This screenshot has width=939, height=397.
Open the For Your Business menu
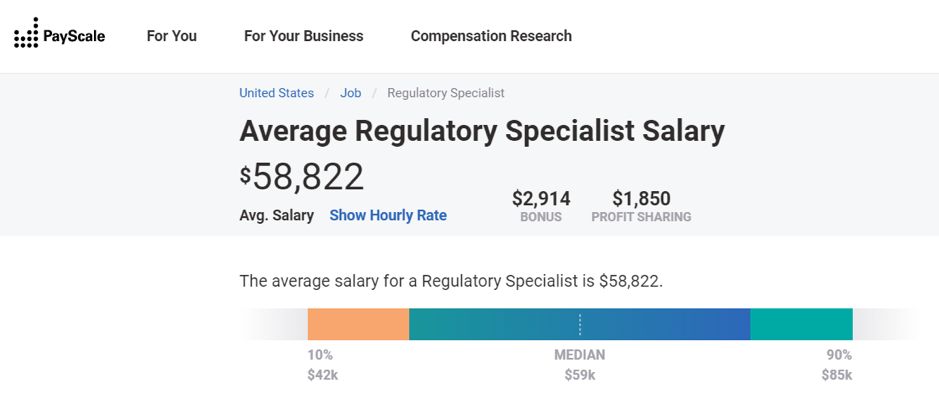coord(304,36)
